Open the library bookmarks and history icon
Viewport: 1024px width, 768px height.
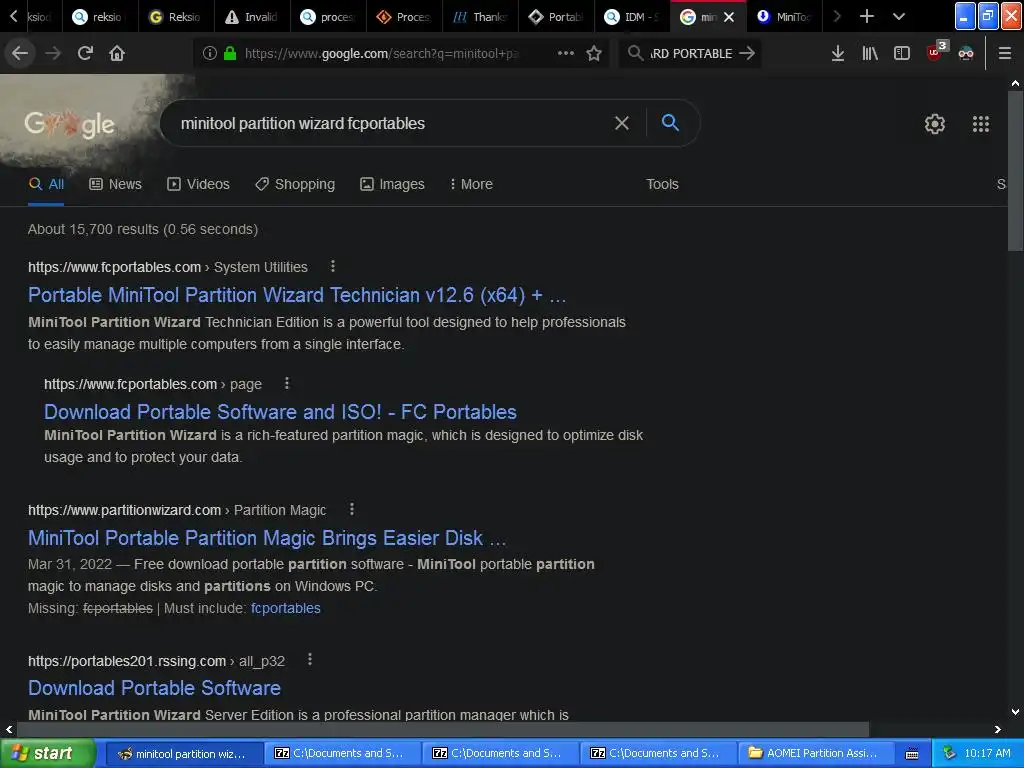[870, 53]
